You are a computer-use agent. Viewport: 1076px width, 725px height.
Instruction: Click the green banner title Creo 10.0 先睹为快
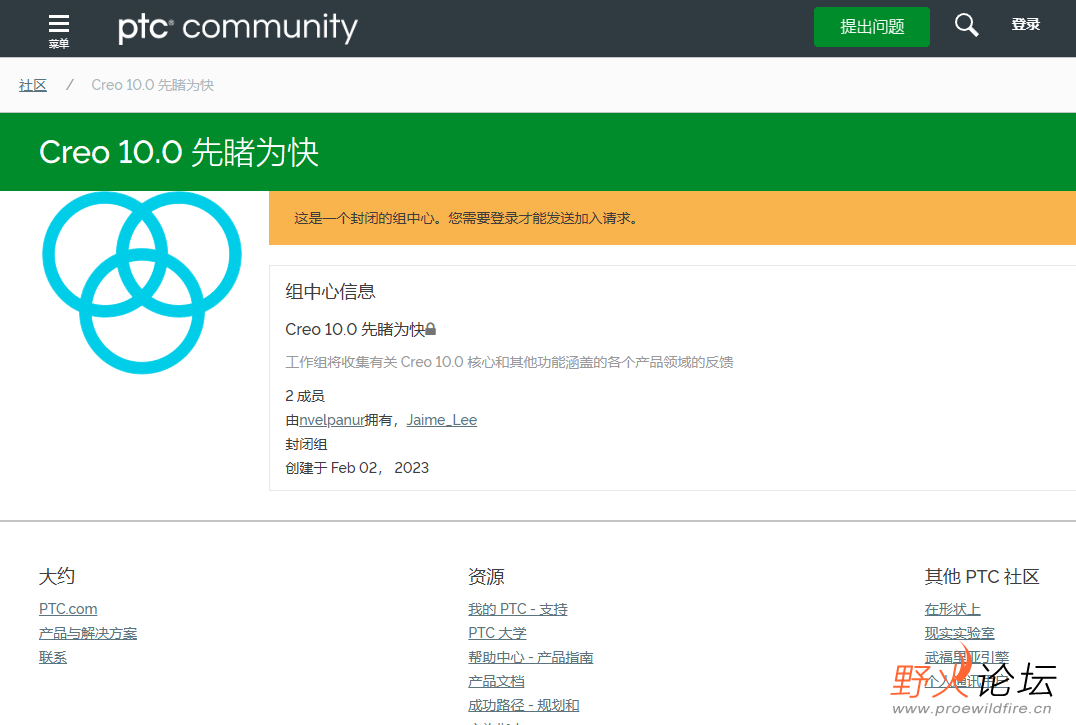click(x=179, y=152)
